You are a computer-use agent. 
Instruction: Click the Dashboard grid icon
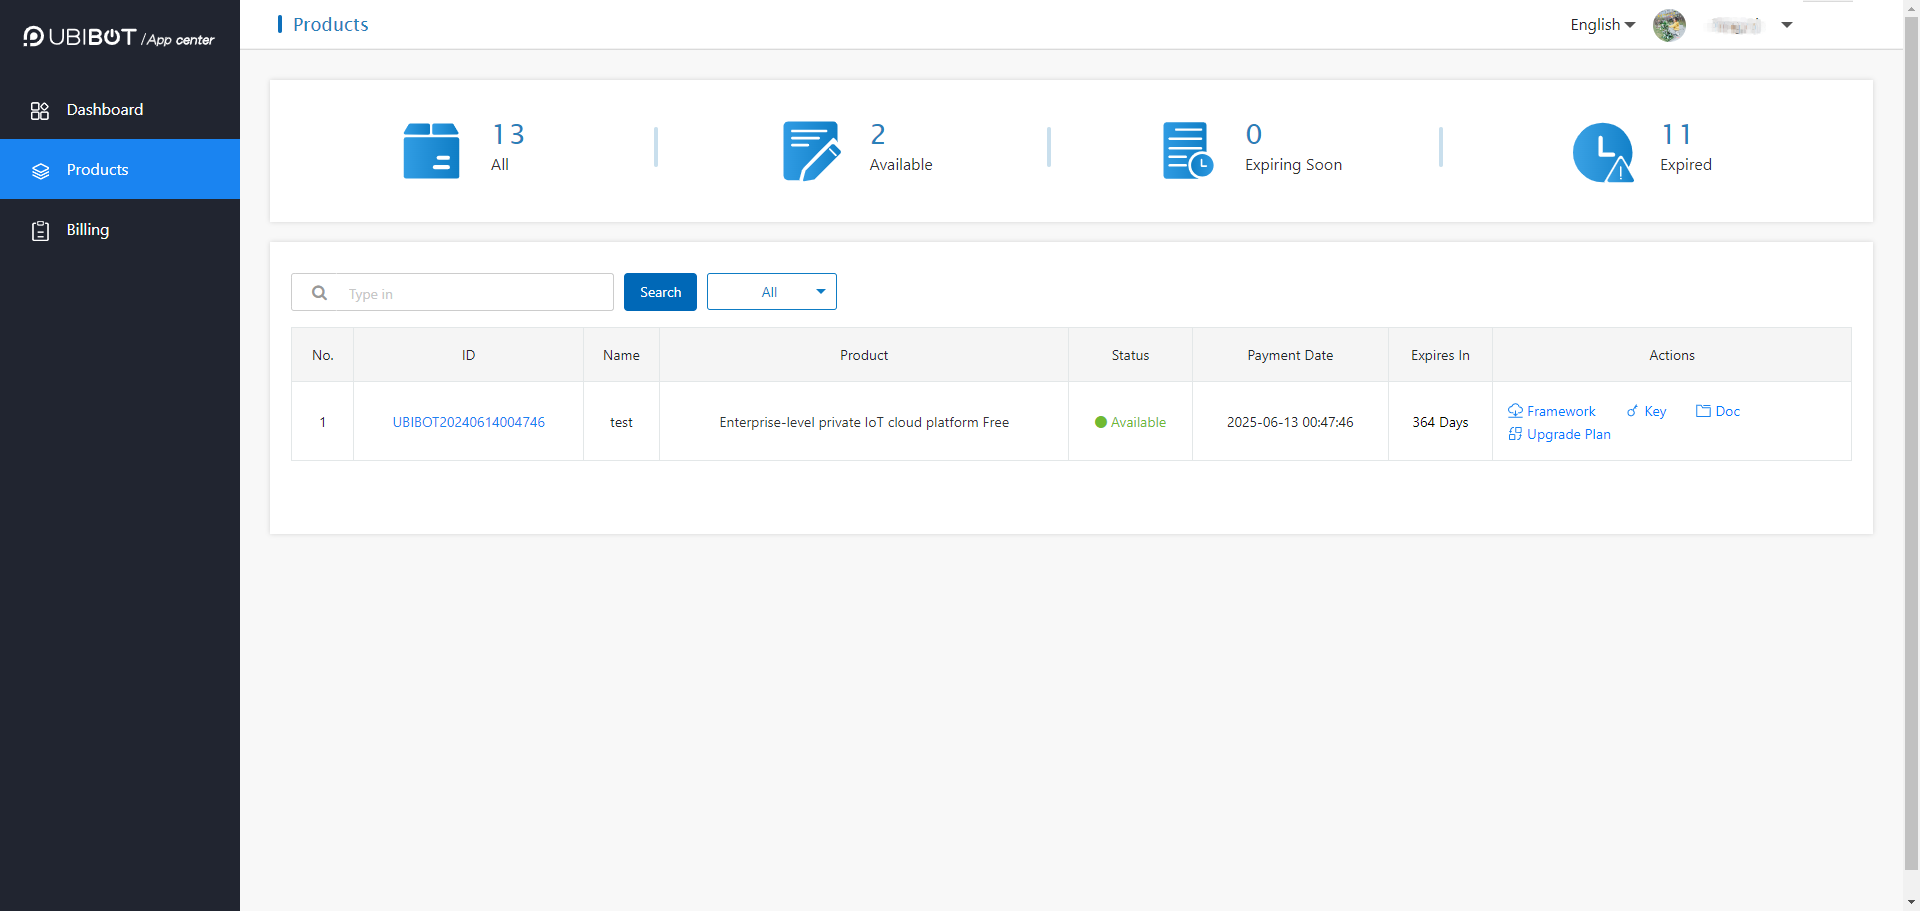pos(40,111)
